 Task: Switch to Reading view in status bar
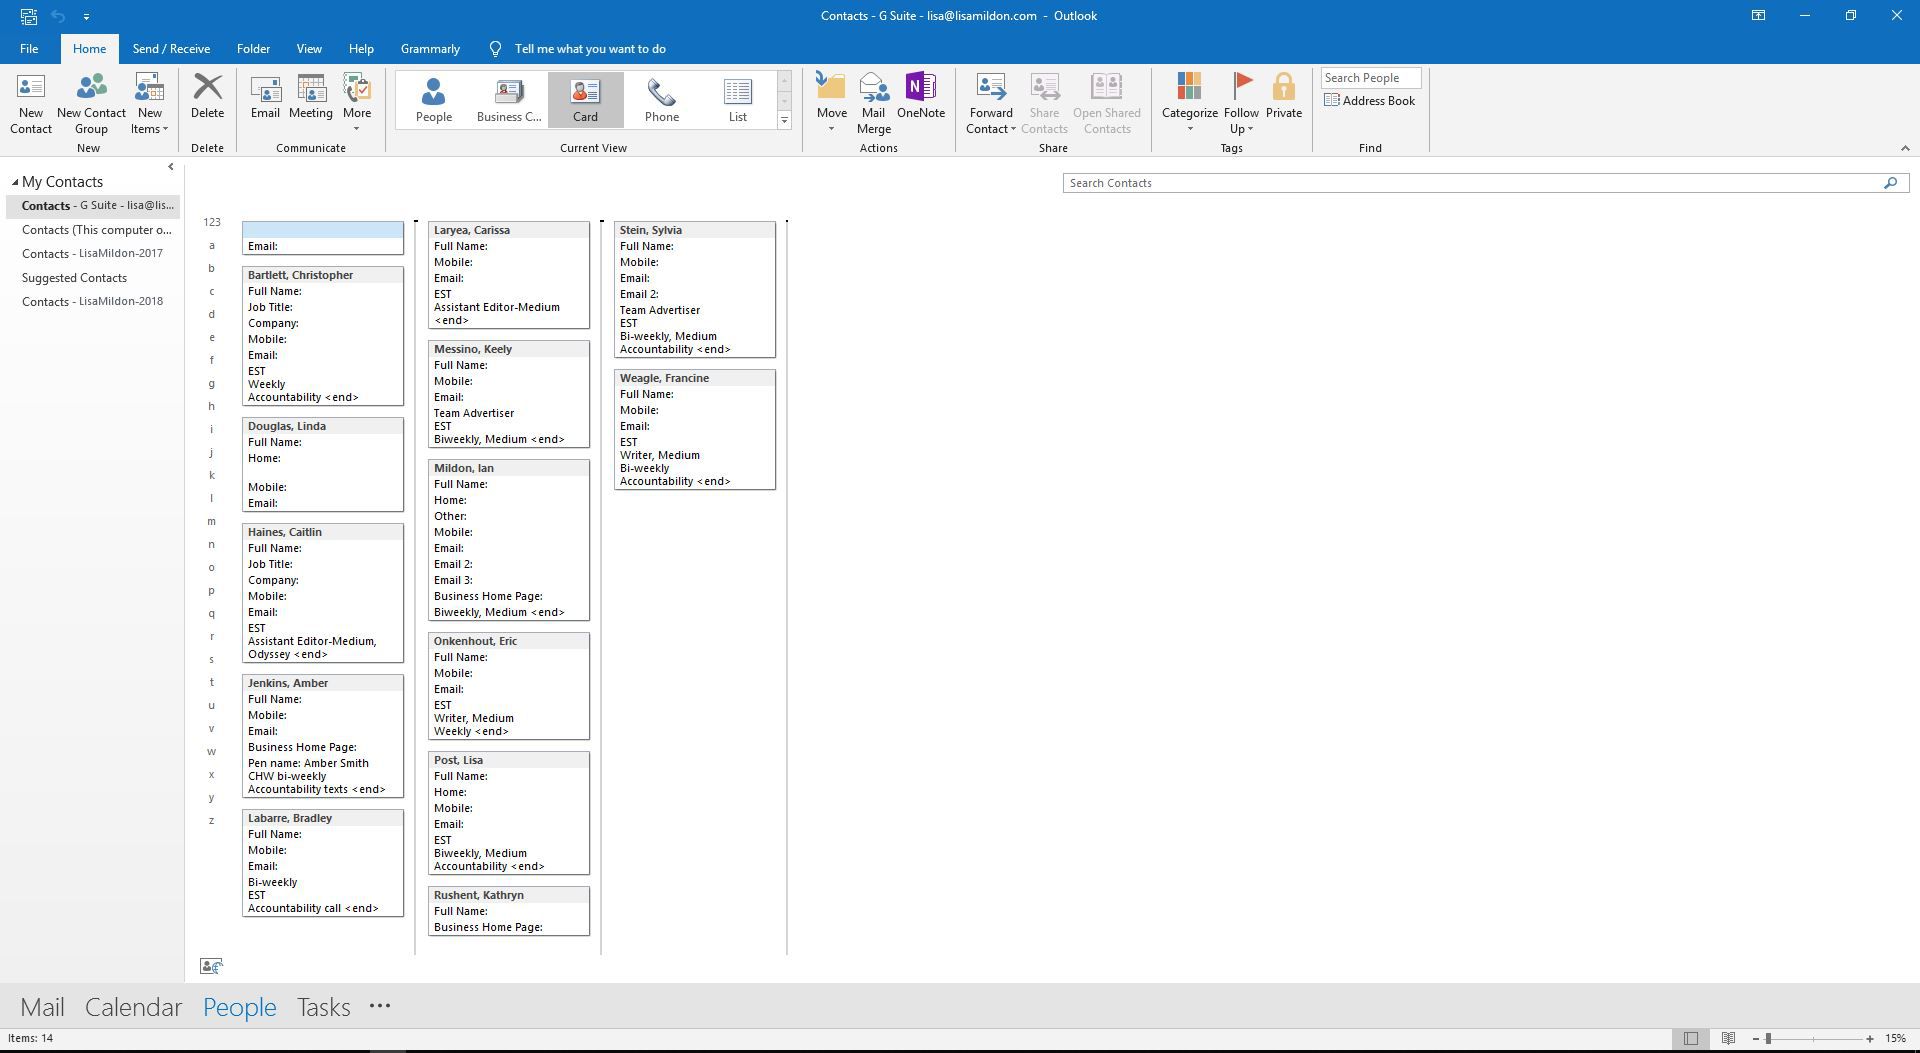pyautogui.click(x=1728, y=1039)
